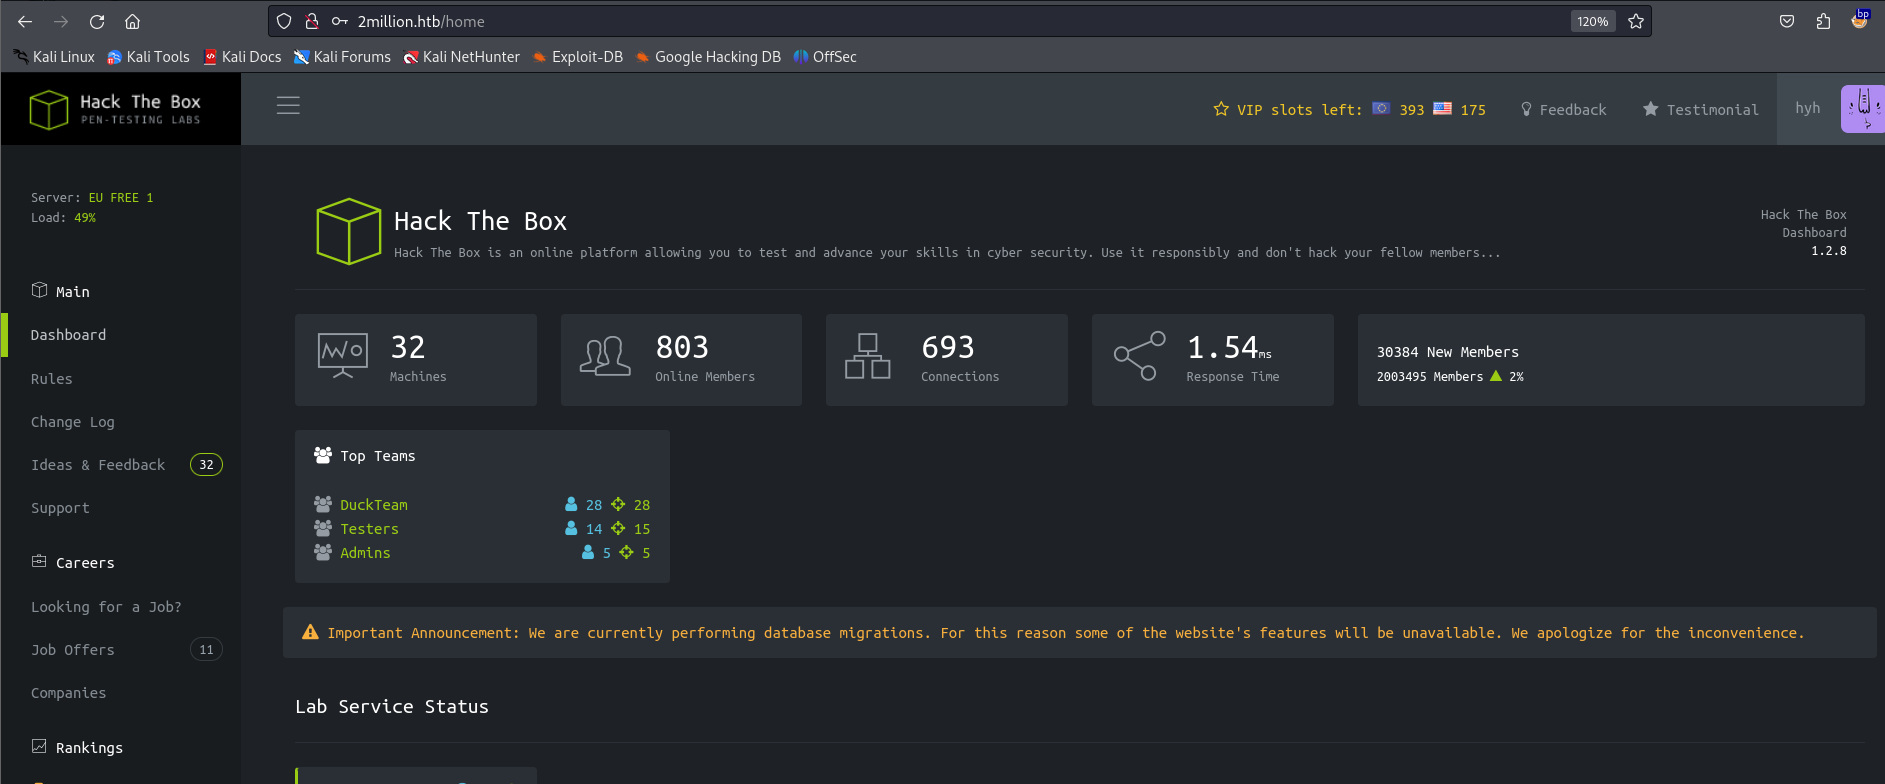Open the Testers team link
The width and height of the screenshot is (1885, 784).
[369, 529]
